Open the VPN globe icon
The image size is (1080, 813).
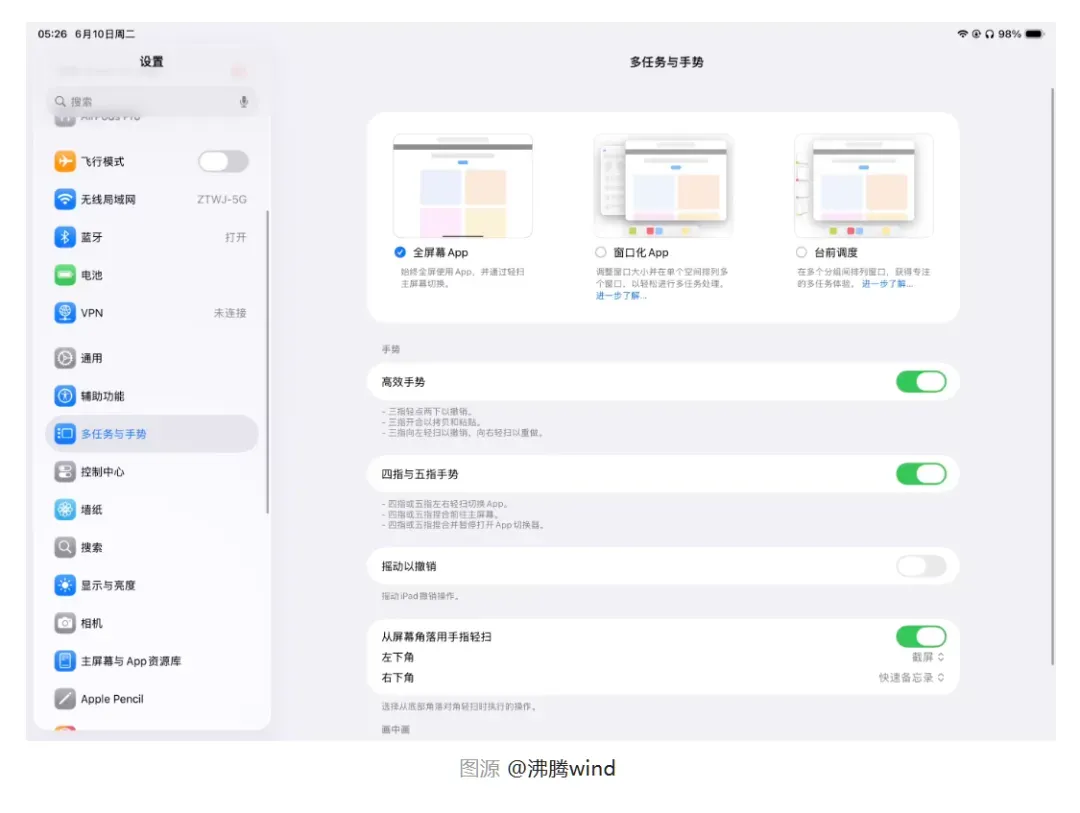[x=65, y=313]
